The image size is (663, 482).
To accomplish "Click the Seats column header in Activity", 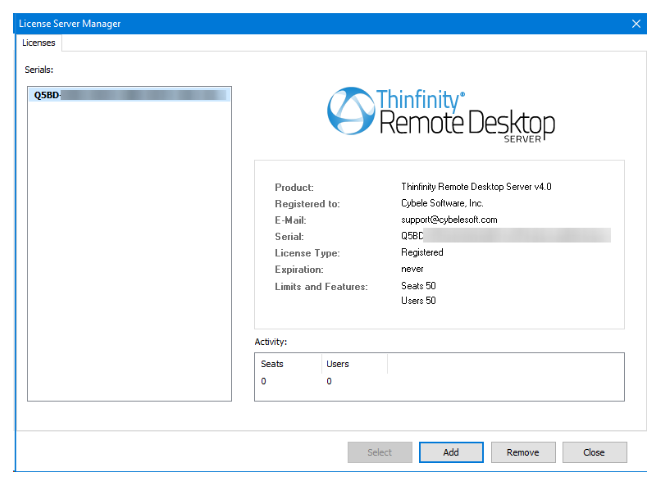I will pyautogui.click(x=288, y=364).
